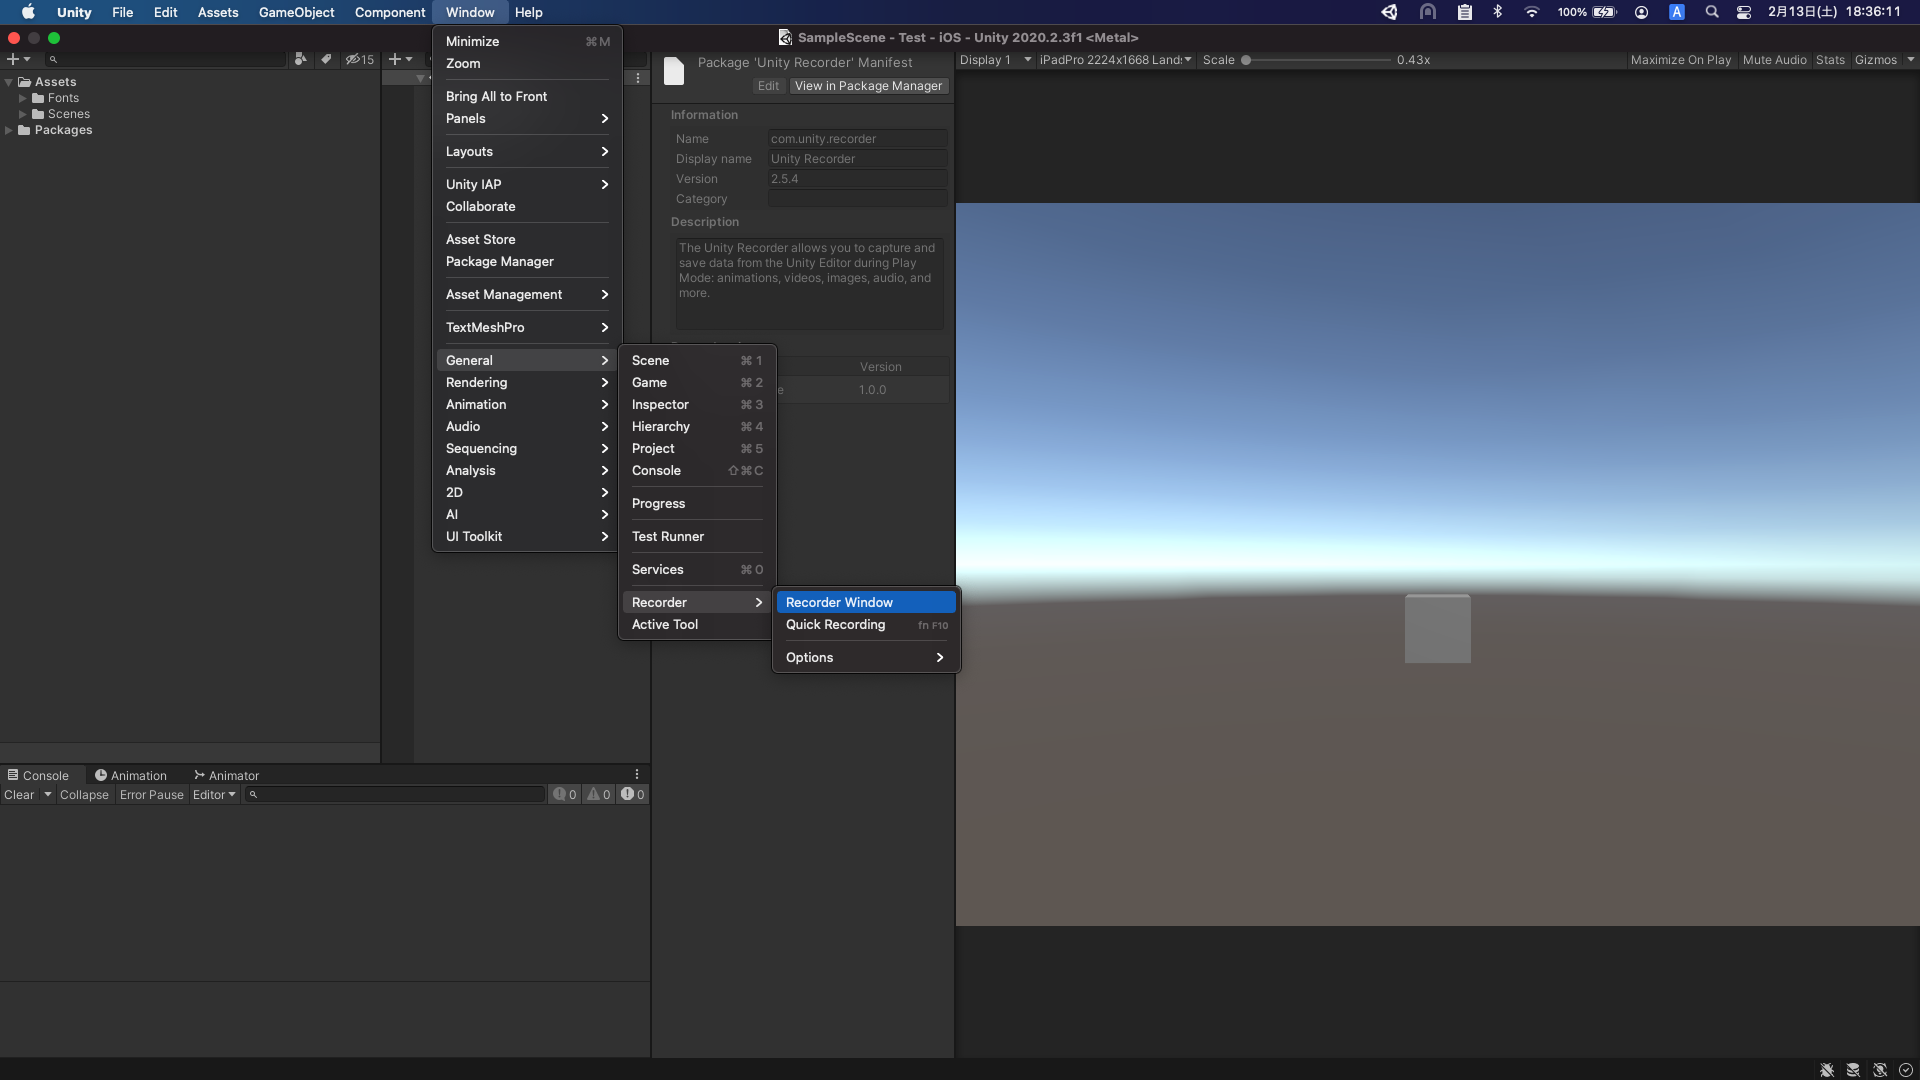Expand the Scenes folder
The width and height of the screenshot is (1920, 1080).
click(23, 114)
